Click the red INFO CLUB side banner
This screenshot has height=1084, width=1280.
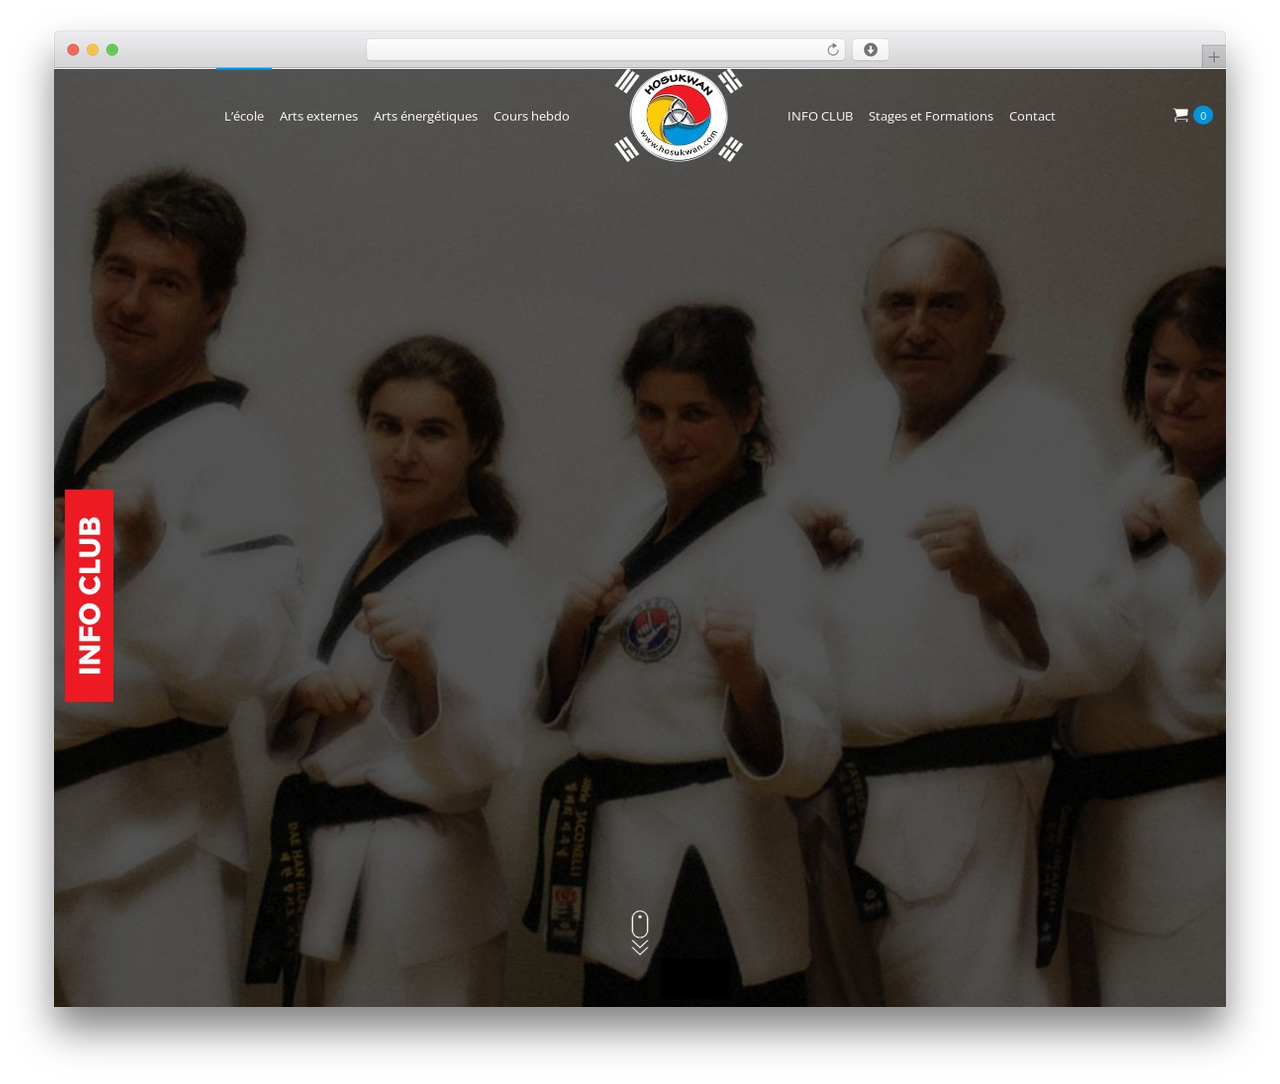coord(89,596)
